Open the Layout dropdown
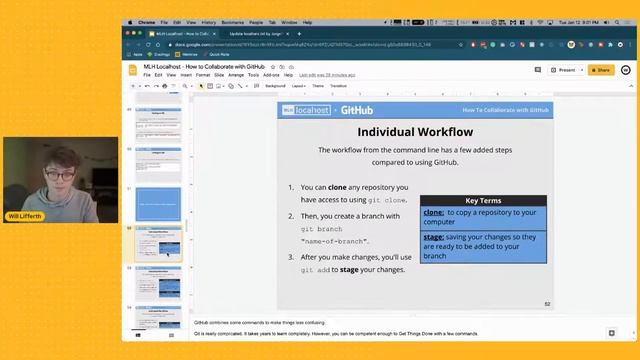640x360 pixels. tap(298, 86)
